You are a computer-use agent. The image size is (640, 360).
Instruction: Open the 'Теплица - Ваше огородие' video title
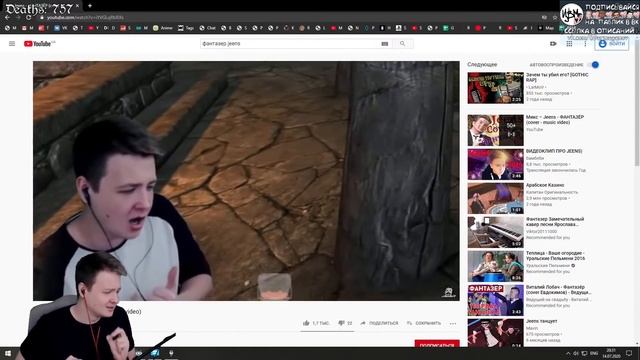tap(555, 256)
